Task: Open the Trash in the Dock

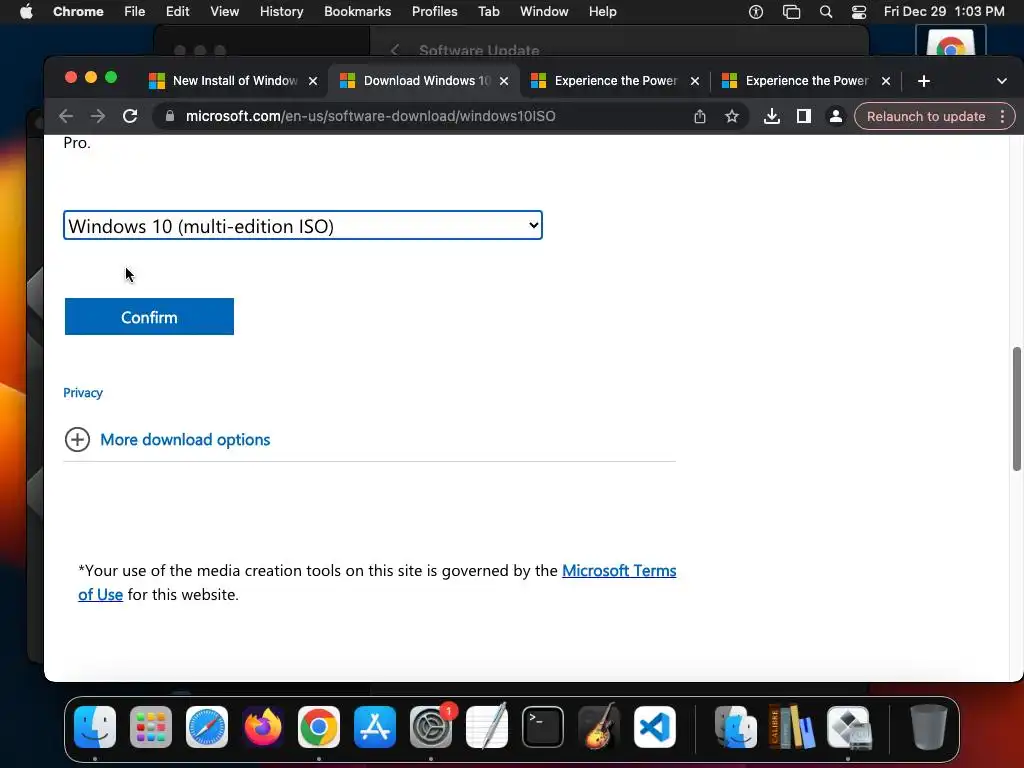Action: [928, 727]
